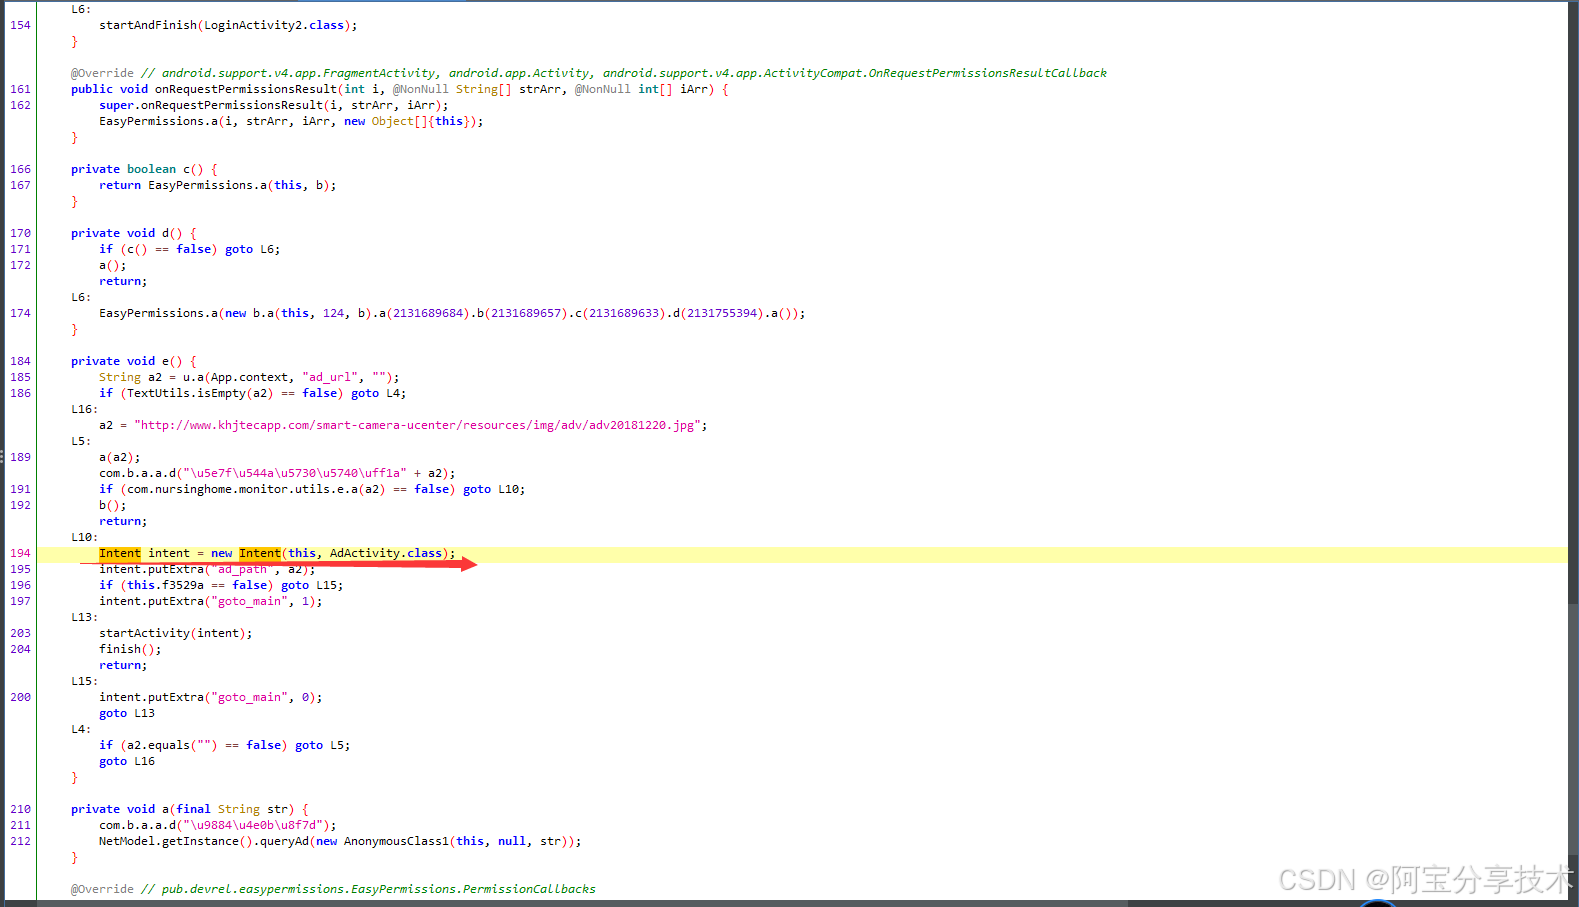Click the 'new b.a(this, 124, b)' expression

pos(298,313)
